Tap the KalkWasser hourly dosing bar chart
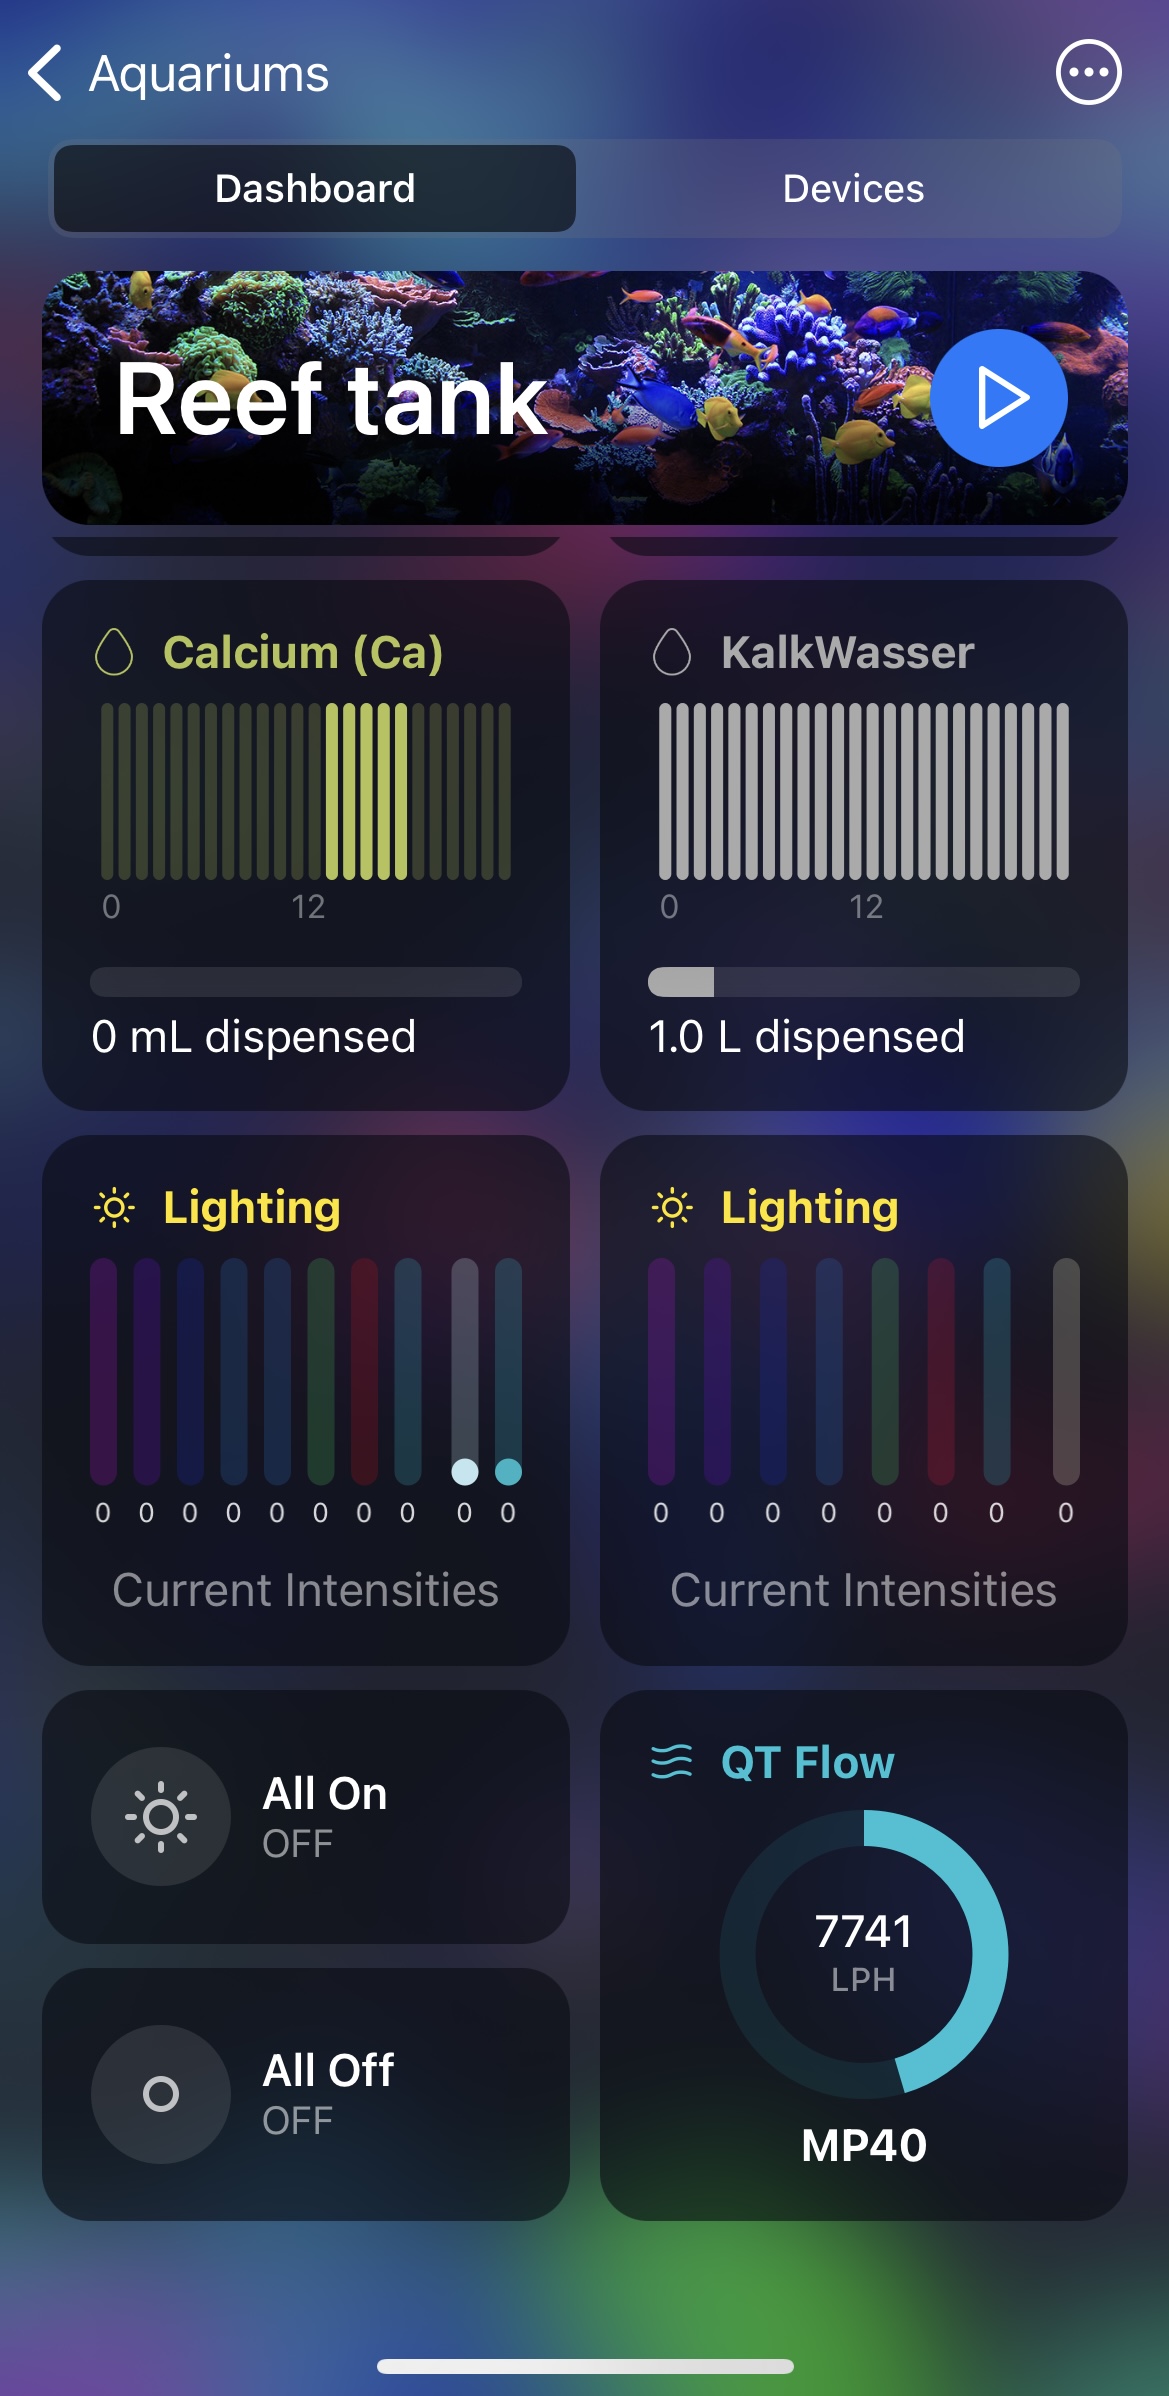The height and width of the screenshot is (2396, 1169). [864, 791]
